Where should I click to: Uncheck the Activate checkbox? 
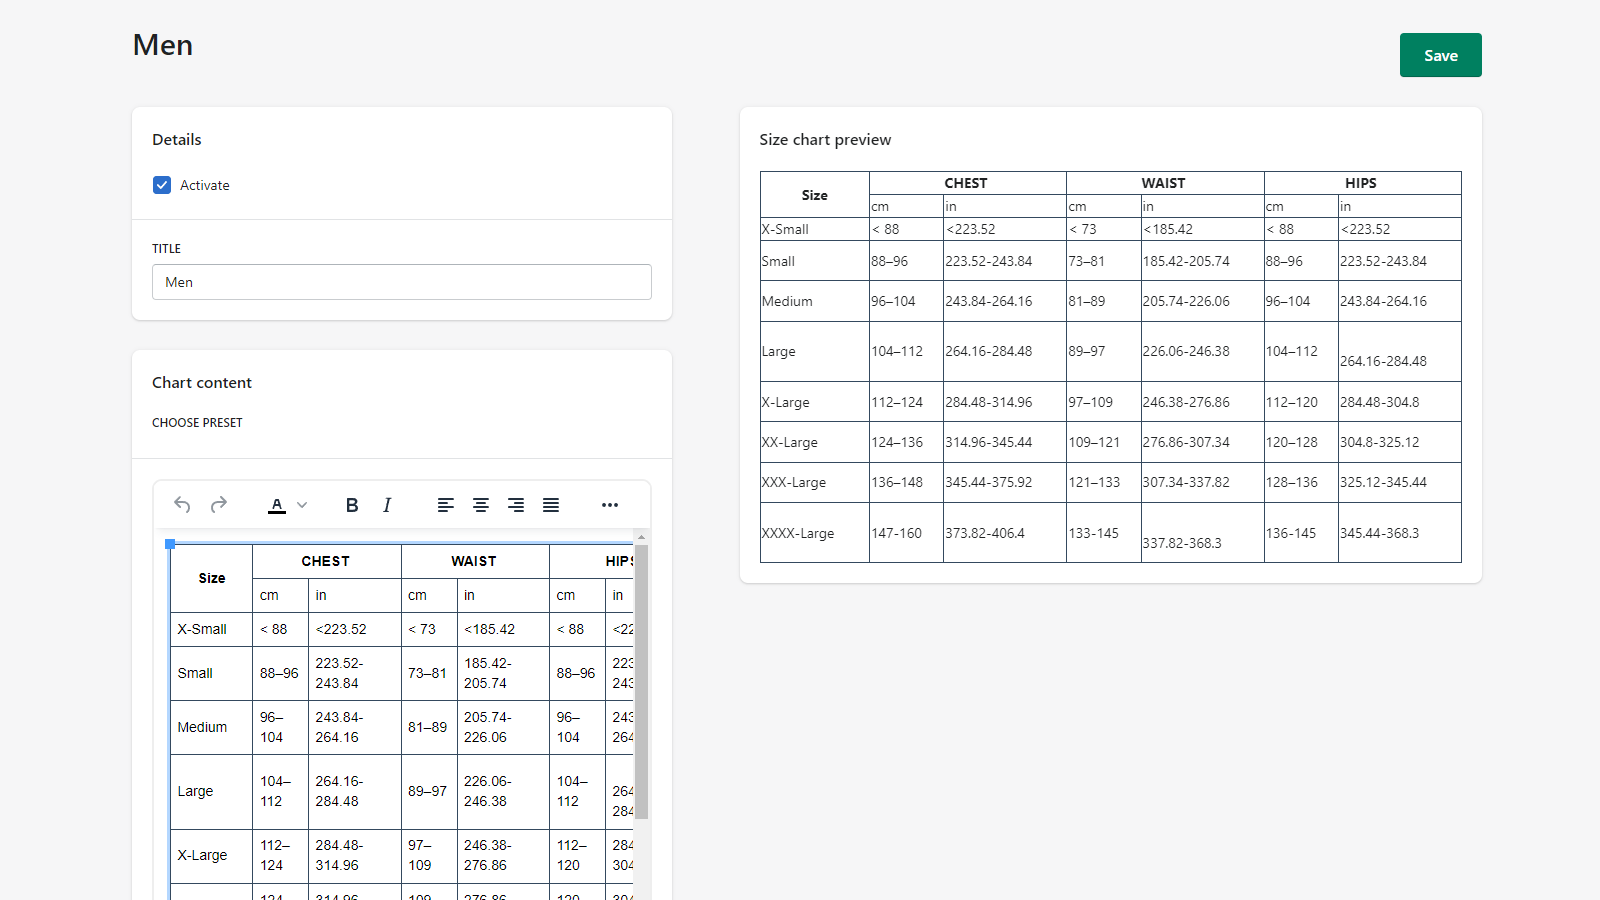[x=162, y=185]
